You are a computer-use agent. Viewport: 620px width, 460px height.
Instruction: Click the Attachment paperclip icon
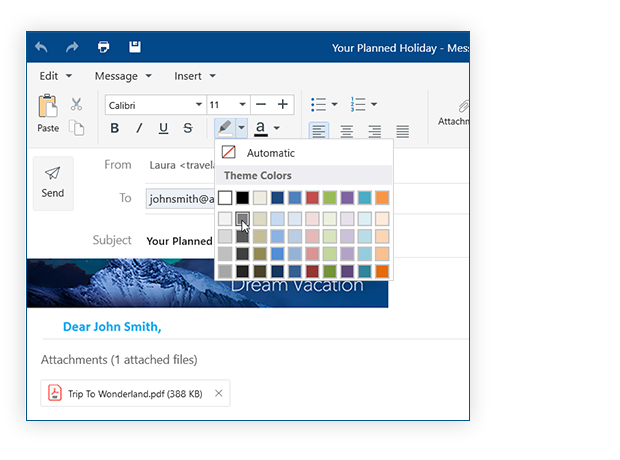click(463, 106)
